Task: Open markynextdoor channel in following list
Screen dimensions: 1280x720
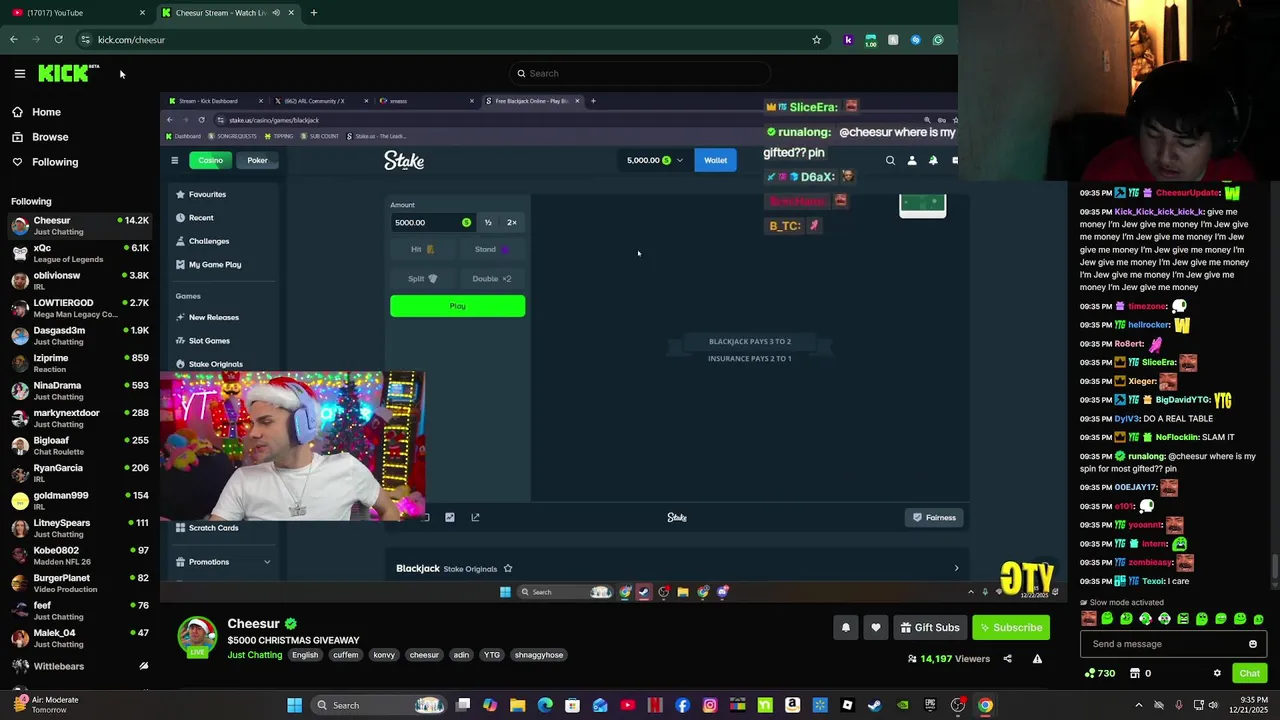Action: (x=78, y=418)
